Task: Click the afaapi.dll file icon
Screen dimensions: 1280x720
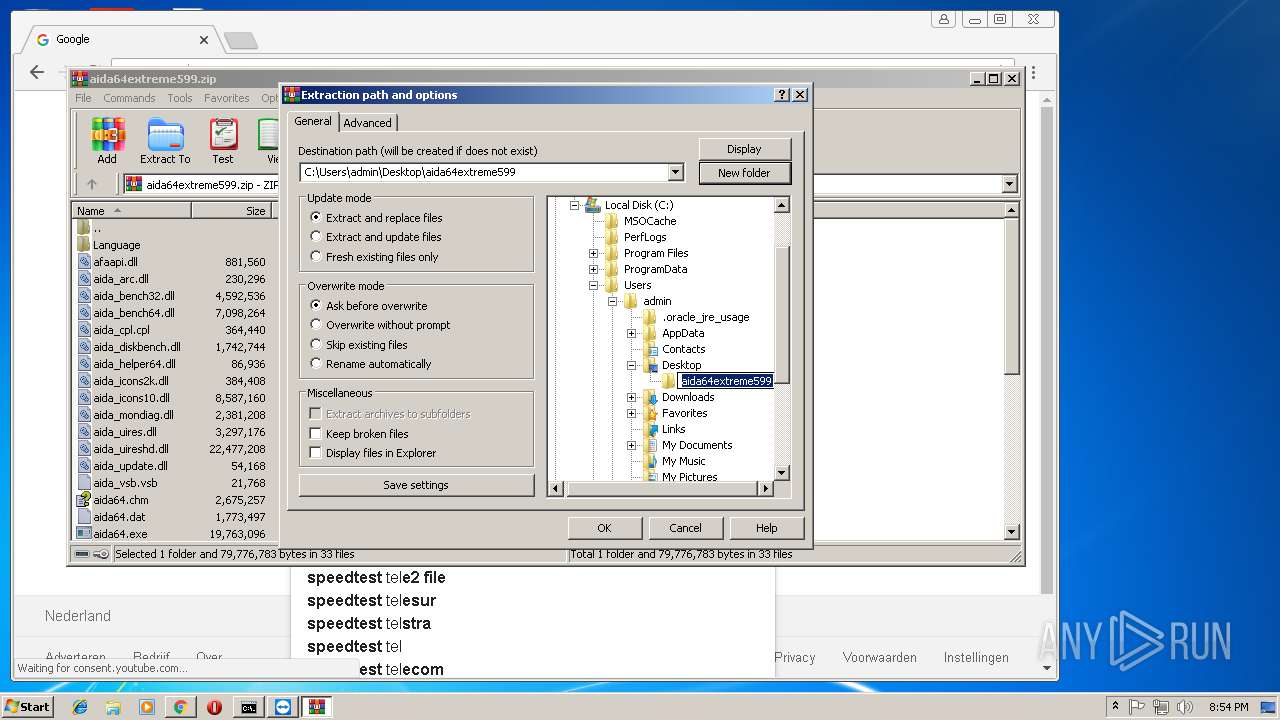Action: [x=84, y=262]
